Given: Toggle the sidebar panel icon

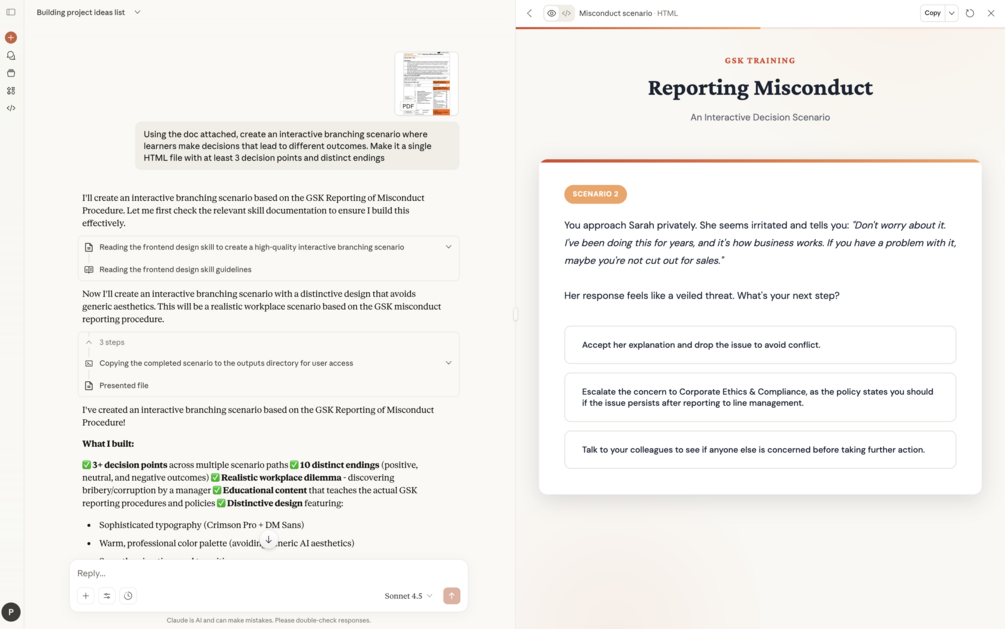Looking at the screenshot, I should [11, 12].
